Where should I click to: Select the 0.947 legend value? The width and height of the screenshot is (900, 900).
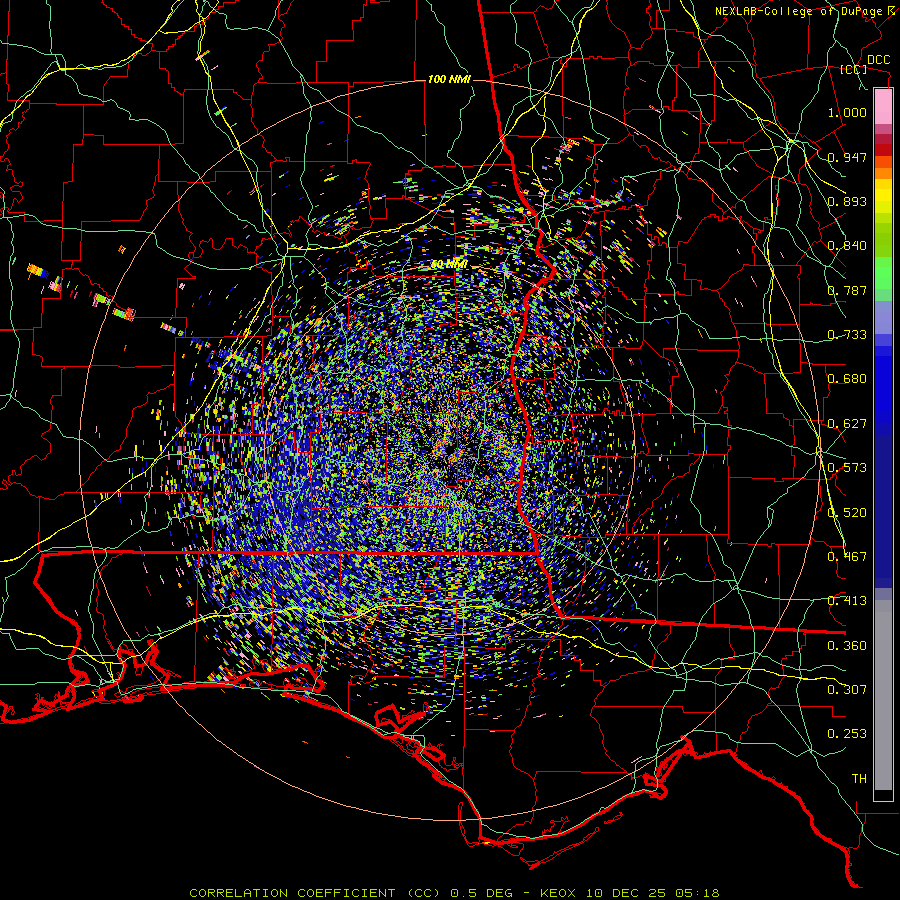pyautogui.click(x=847, y=157)
